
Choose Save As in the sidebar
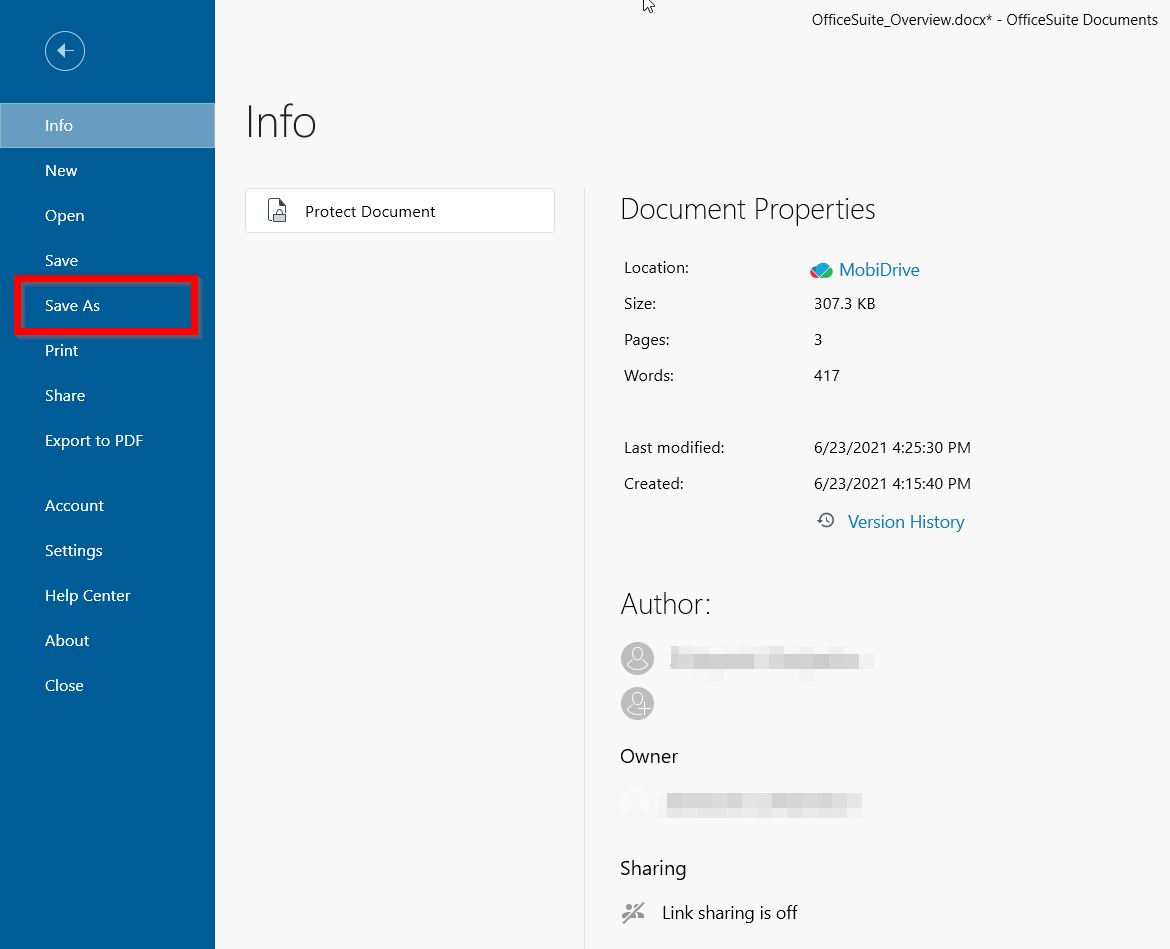pos(107,305)
